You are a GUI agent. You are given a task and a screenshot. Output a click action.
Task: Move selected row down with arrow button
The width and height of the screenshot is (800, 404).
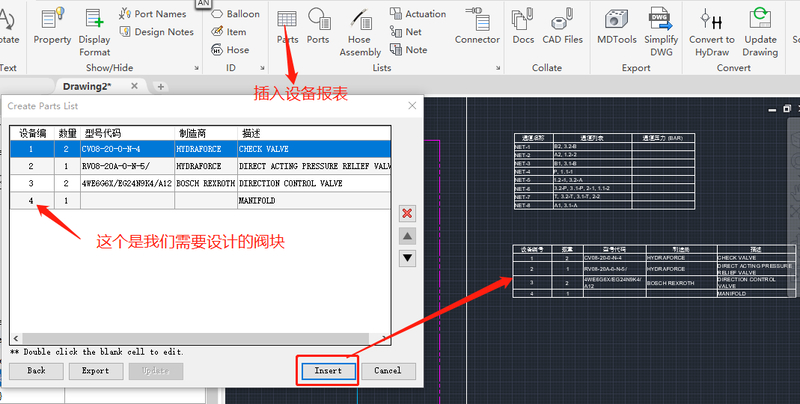tap(407, 258)
